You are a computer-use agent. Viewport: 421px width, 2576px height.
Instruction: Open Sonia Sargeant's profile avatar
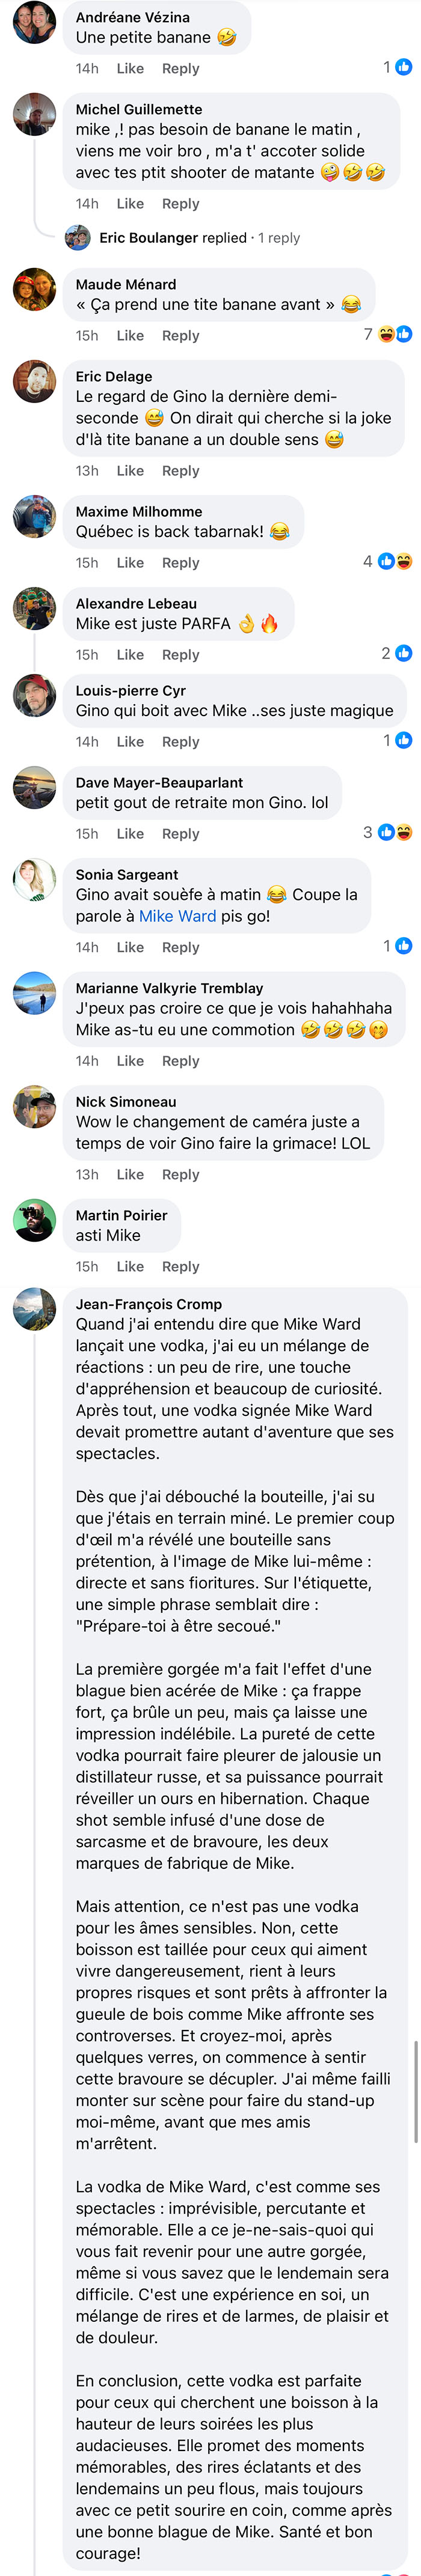coord(34,879)
